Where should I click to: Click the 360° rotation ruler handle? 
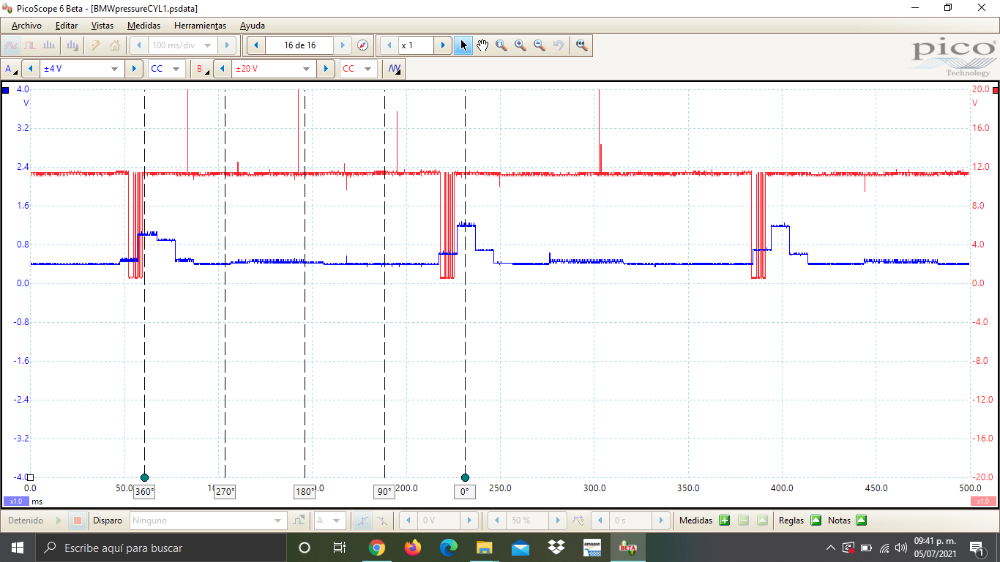pyautogui.click(x=144, y=492)
